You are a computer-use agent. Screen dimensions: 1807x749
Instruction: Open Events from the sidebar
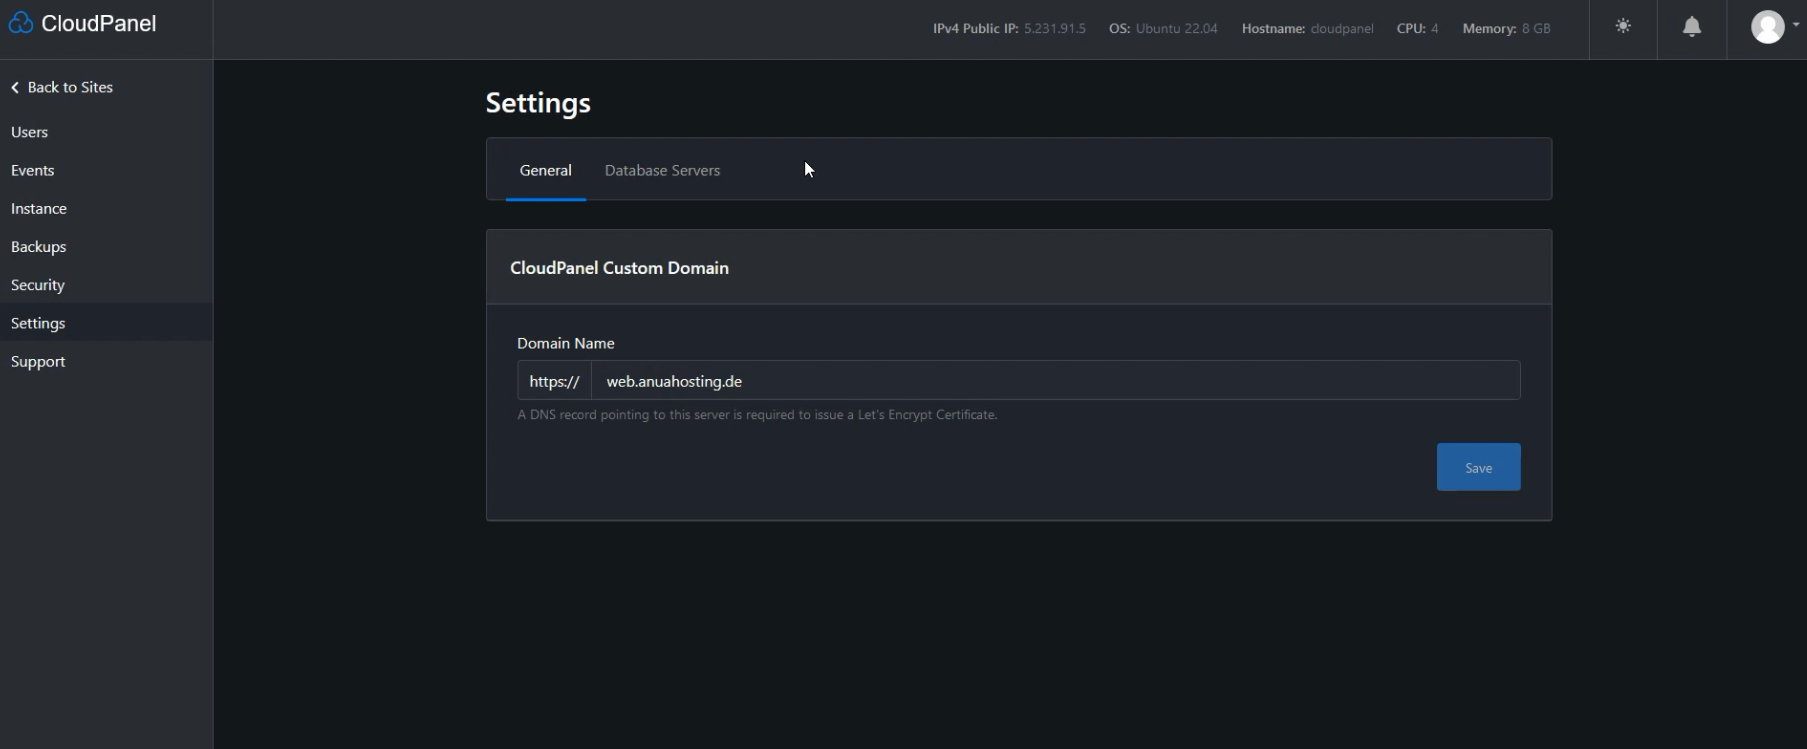(33, 170)
